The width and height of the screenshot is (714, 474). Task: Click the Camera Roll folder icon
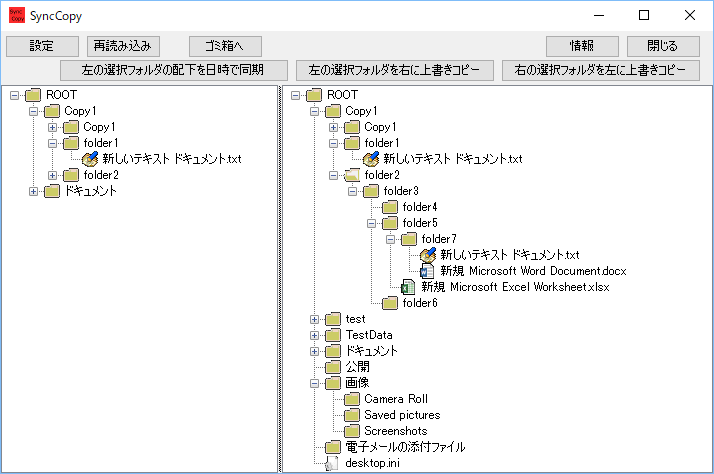(x=352, y=399)
